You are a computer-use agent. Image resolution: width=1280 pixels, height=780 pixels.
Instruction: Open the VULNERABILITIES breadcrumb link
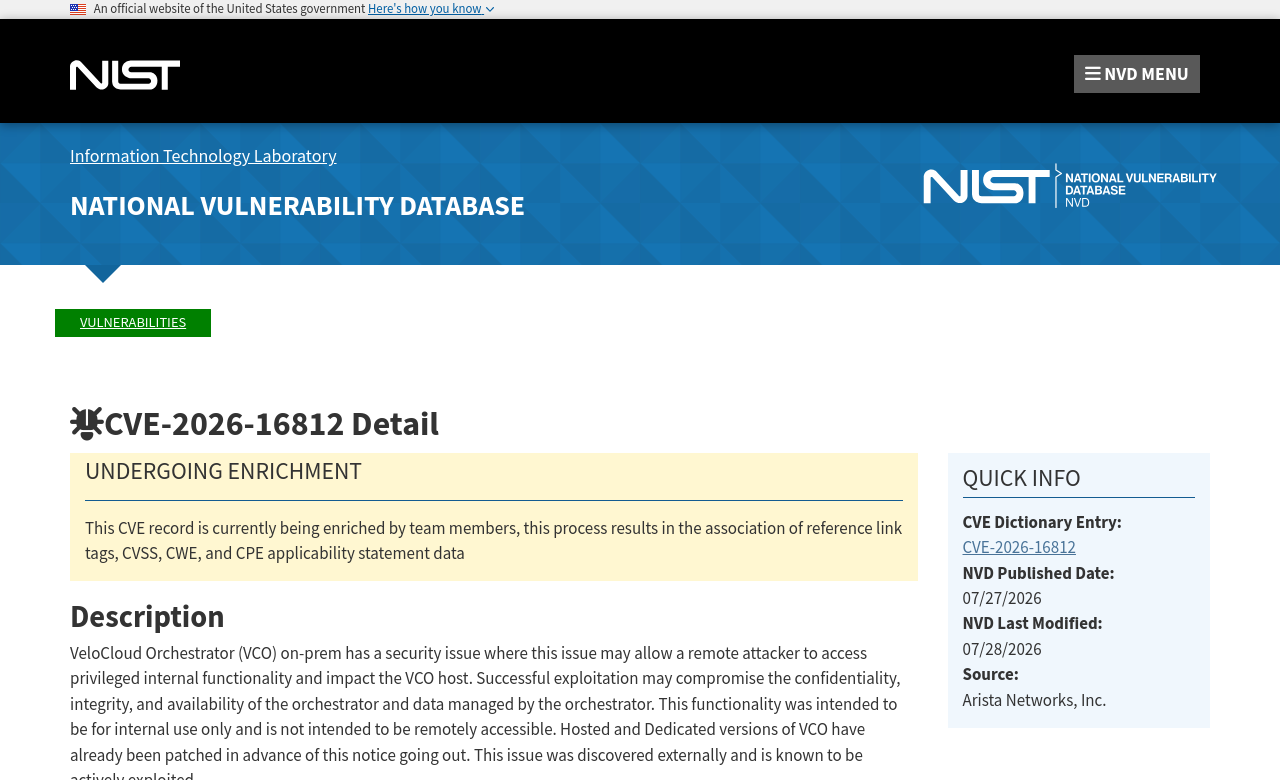point(133,323)
